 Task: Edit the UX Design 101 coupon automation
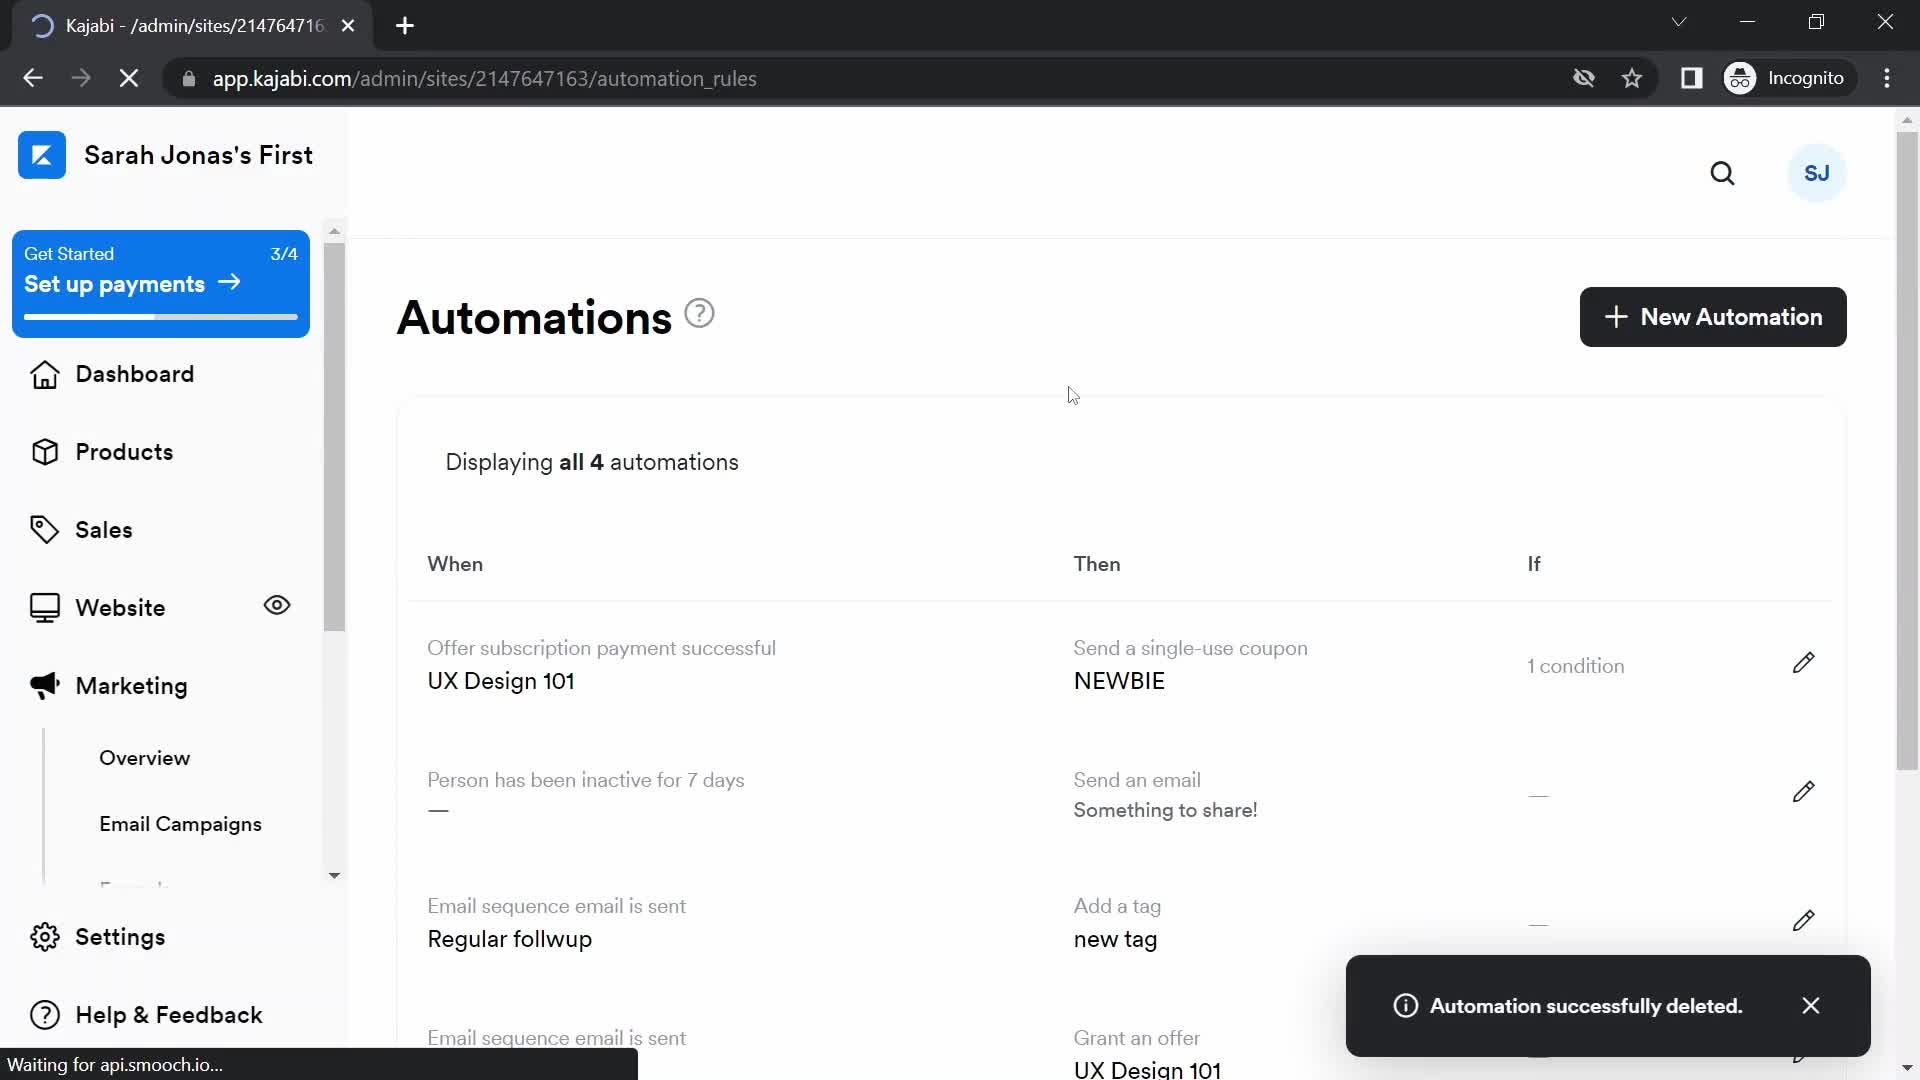1803,663
